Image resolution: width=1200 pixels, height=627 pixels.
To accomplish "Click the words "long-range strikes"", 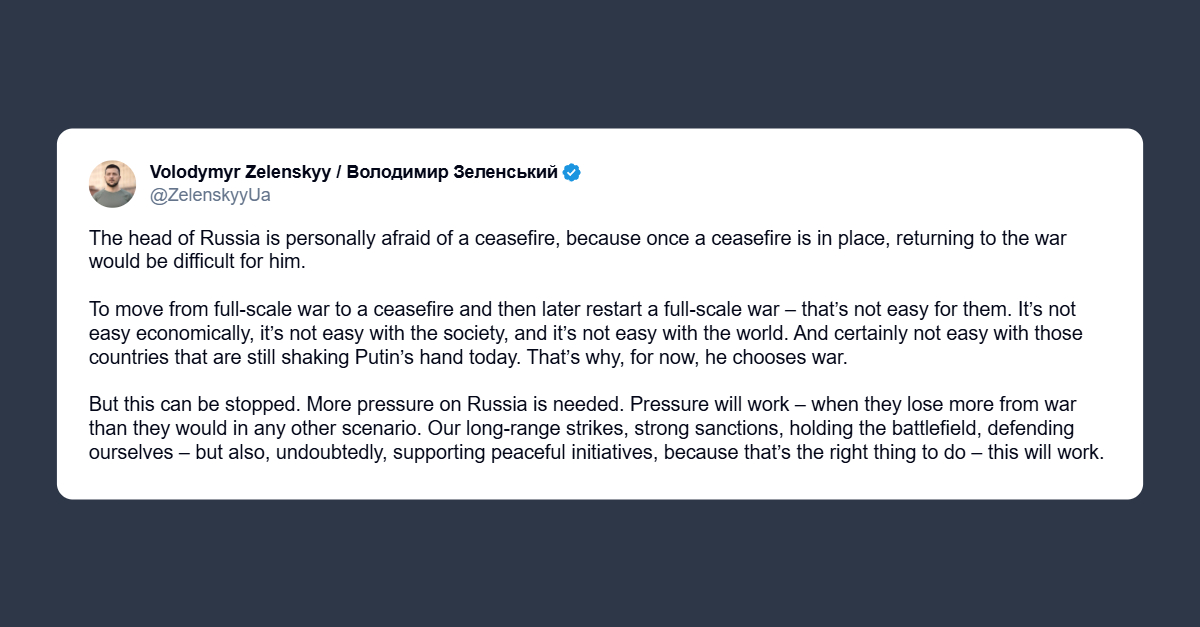I will coord(568,428).
